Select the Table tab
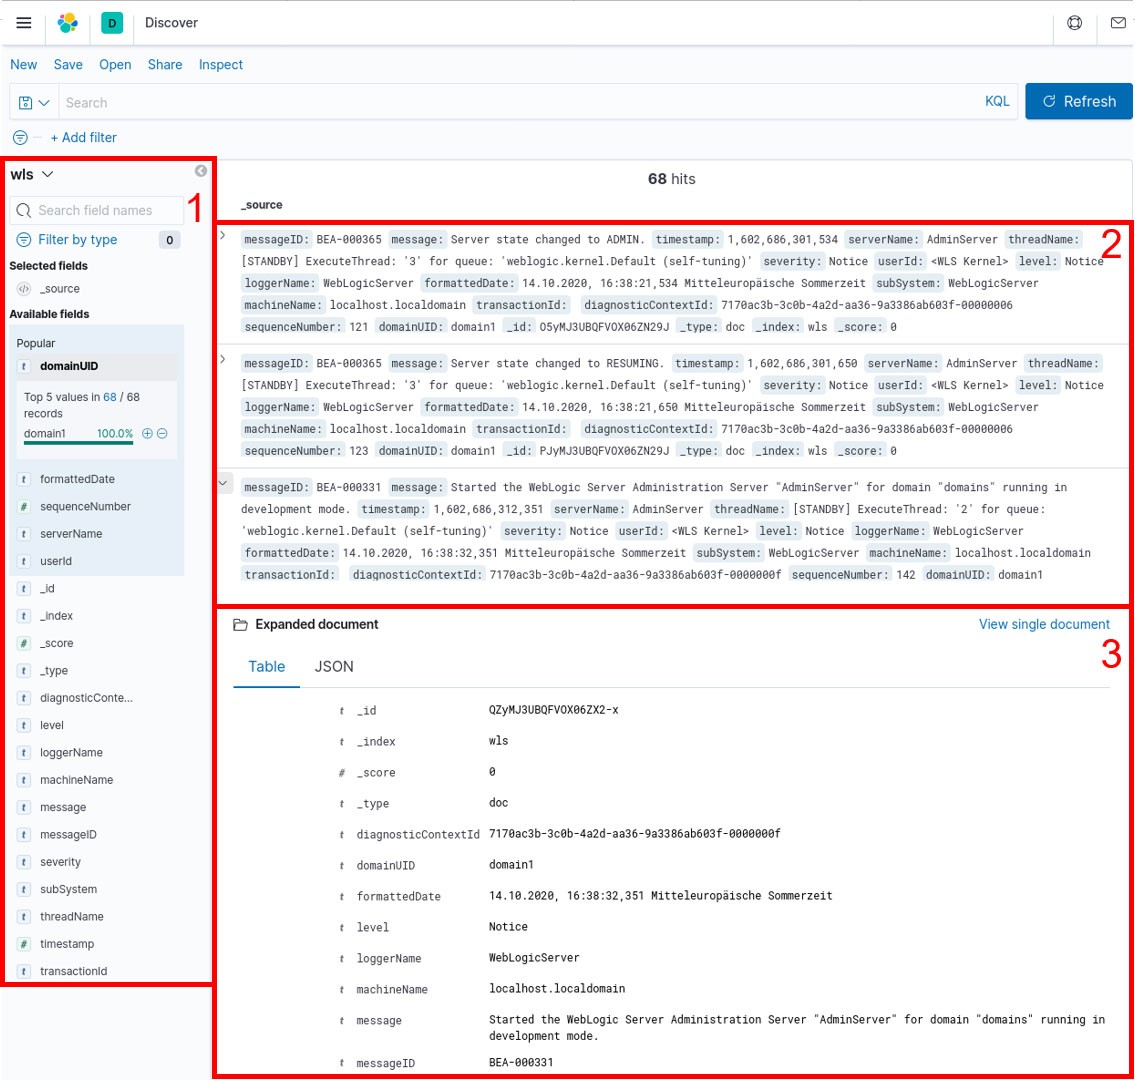 [x=266, y=667]
